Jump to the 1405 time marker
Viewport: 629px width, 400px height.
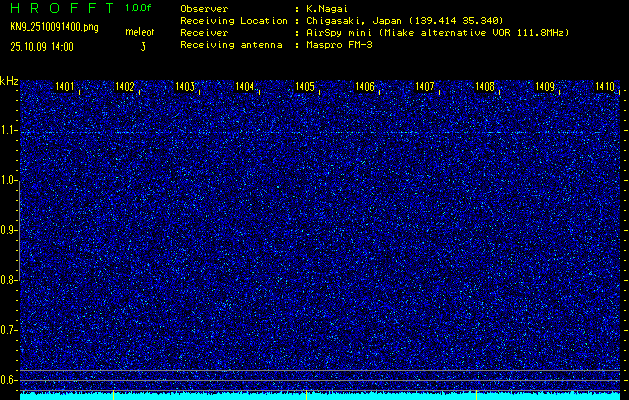[305, 88]
